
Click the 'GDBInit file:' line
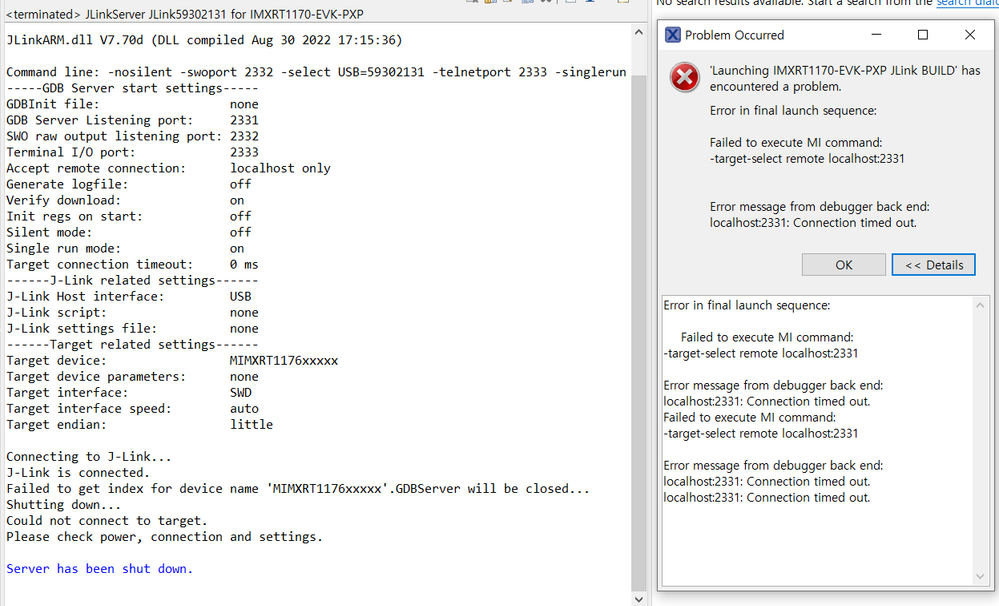[132, 104]
